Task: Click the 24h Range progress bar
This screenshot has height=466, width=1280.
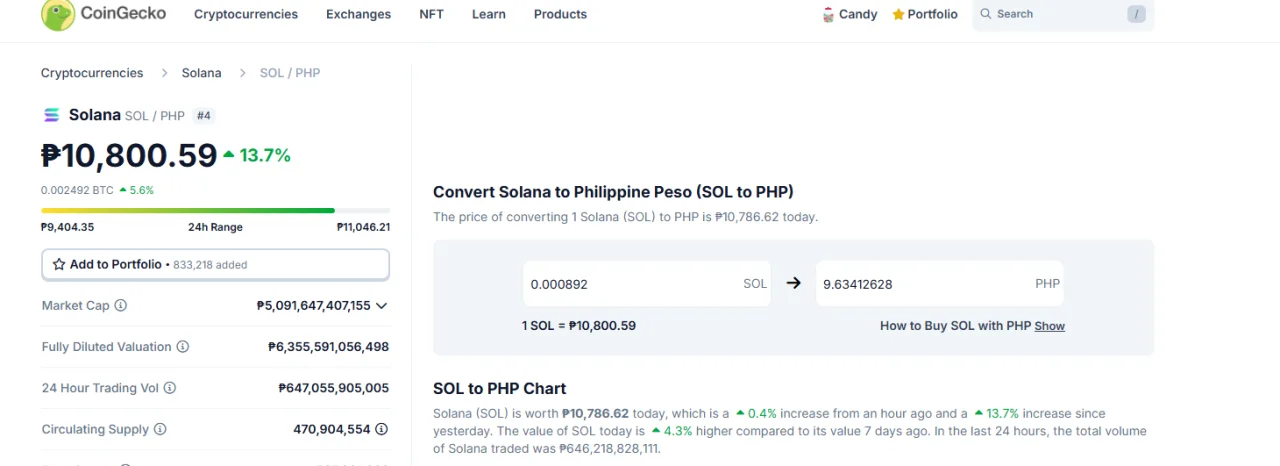Action: tap(215, 210)
